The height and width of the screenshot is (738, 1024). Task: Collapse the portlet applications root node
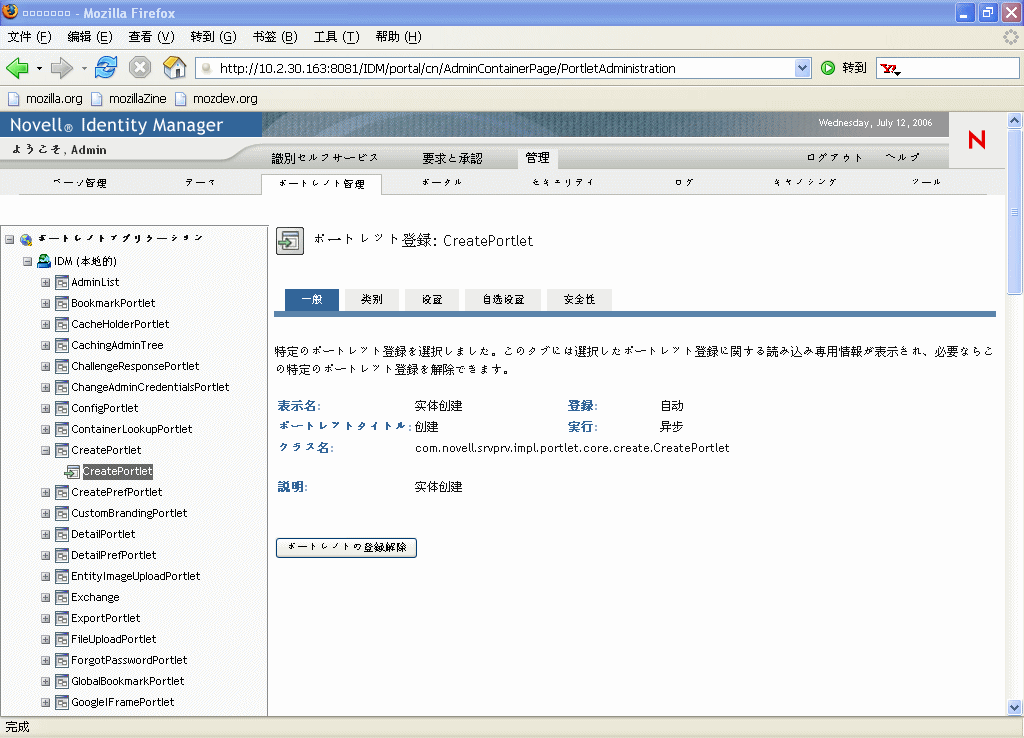click(x=10, y=240)
